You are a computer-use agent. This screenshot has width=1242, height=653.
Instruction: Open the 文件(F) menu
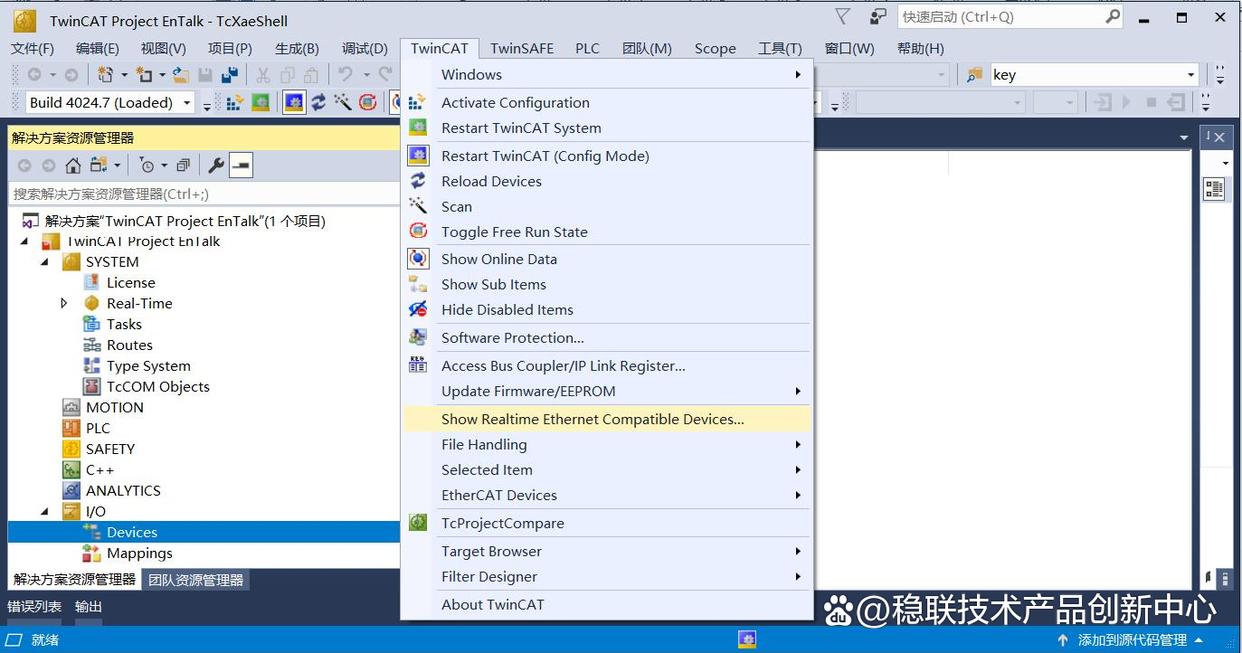pyautogui.click(x=32, y=48)
